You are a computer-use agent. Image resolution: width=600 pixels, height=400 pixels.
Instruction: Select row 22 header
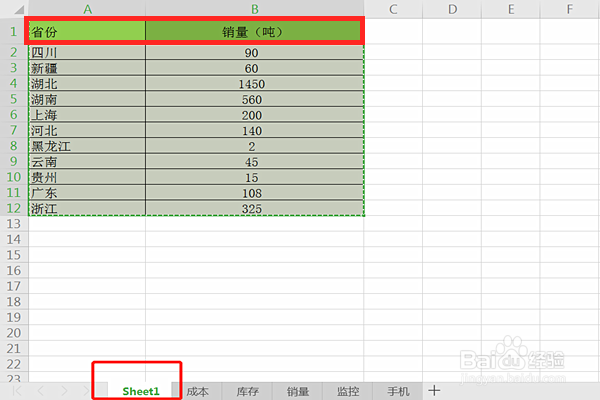(14, 364)
